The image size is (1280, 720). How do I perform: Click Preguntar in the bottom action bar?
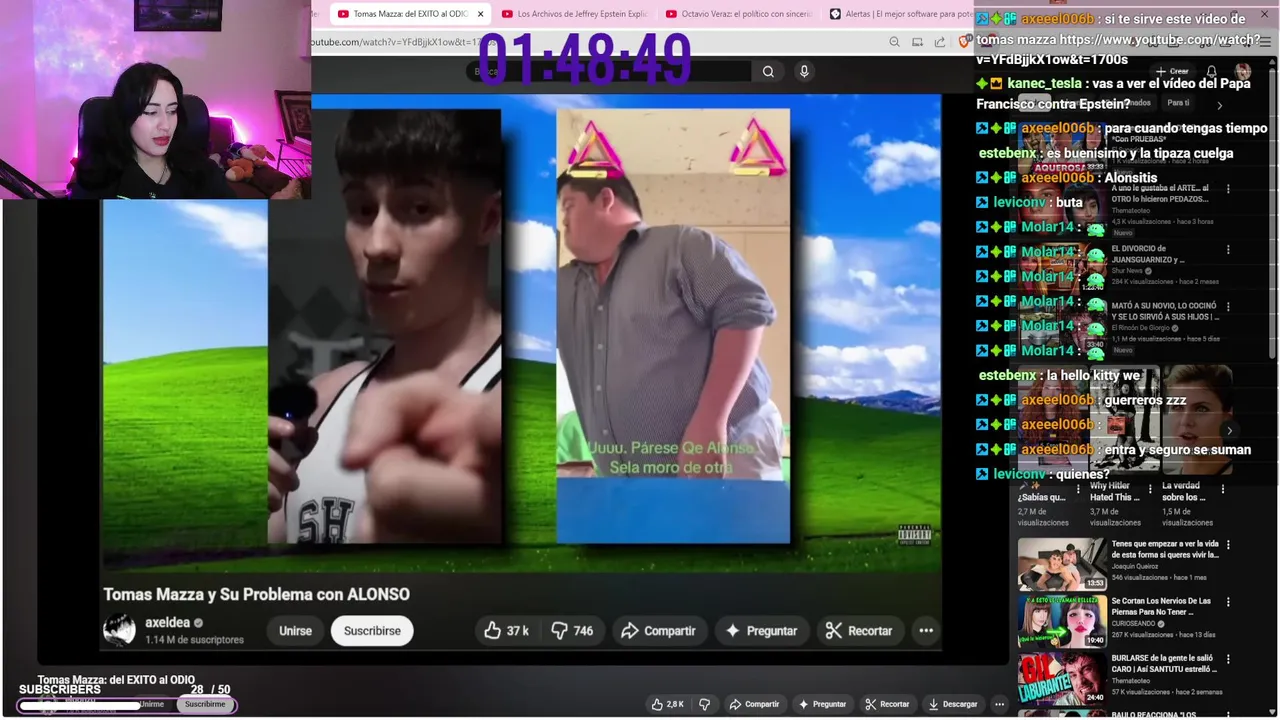[x=821, y=704]
